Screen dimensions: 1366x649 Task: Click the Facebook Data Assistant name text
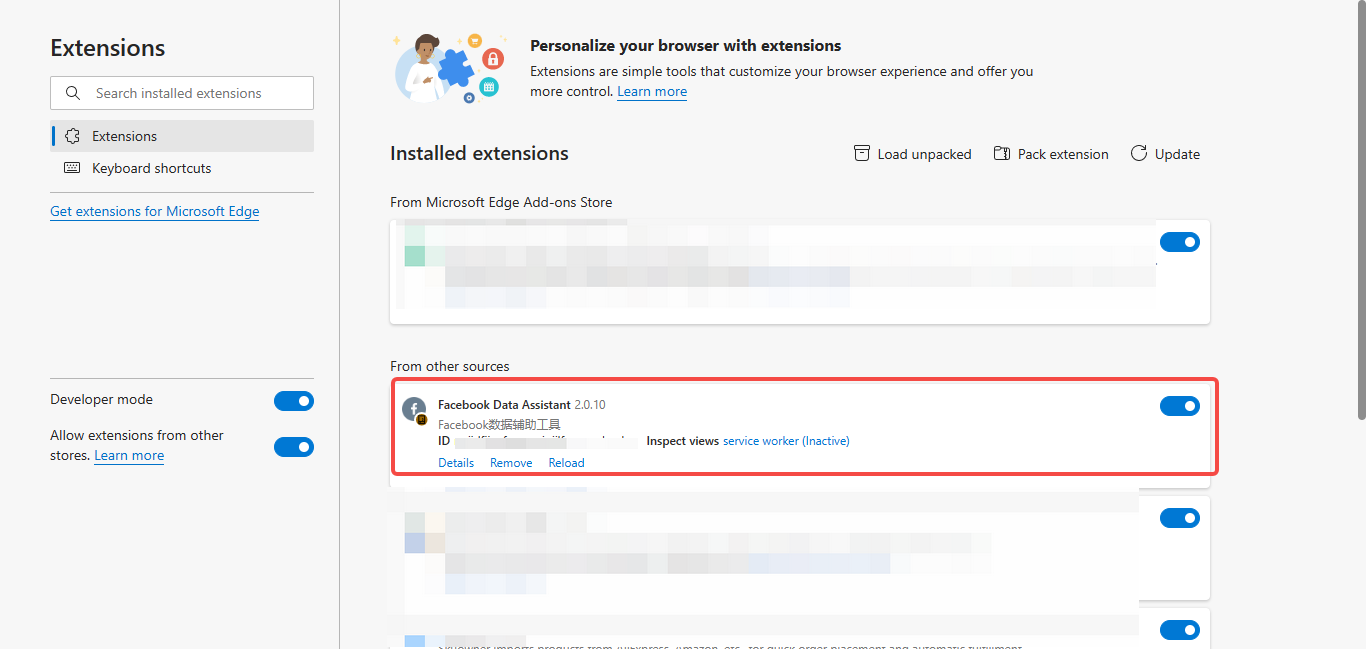point(504,405)
